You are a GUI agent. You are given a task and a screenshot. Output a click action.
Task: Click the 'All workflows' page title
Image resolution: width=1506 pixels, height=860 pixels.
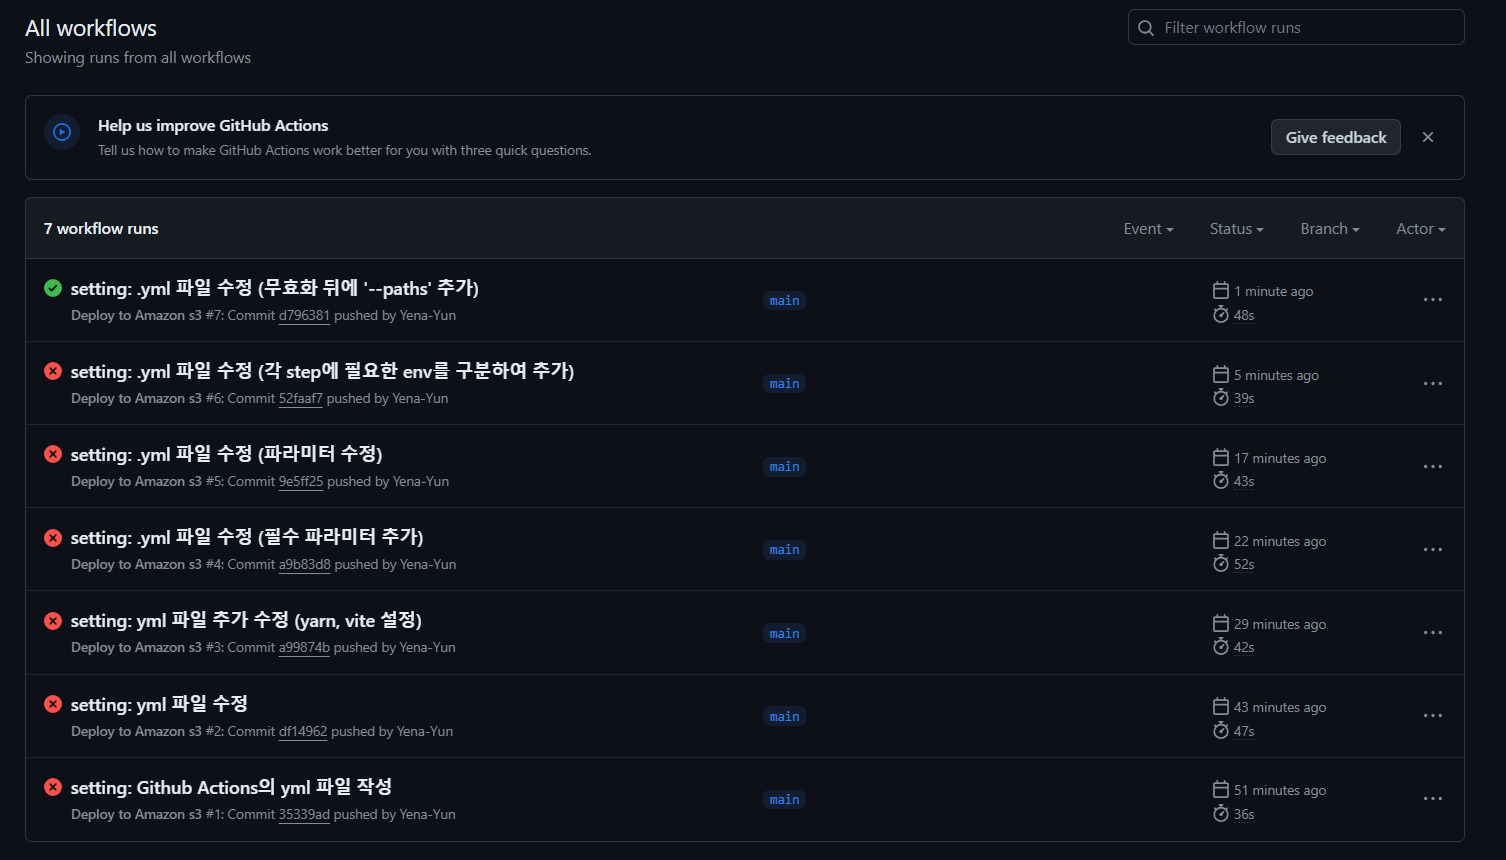click(91, 28)
